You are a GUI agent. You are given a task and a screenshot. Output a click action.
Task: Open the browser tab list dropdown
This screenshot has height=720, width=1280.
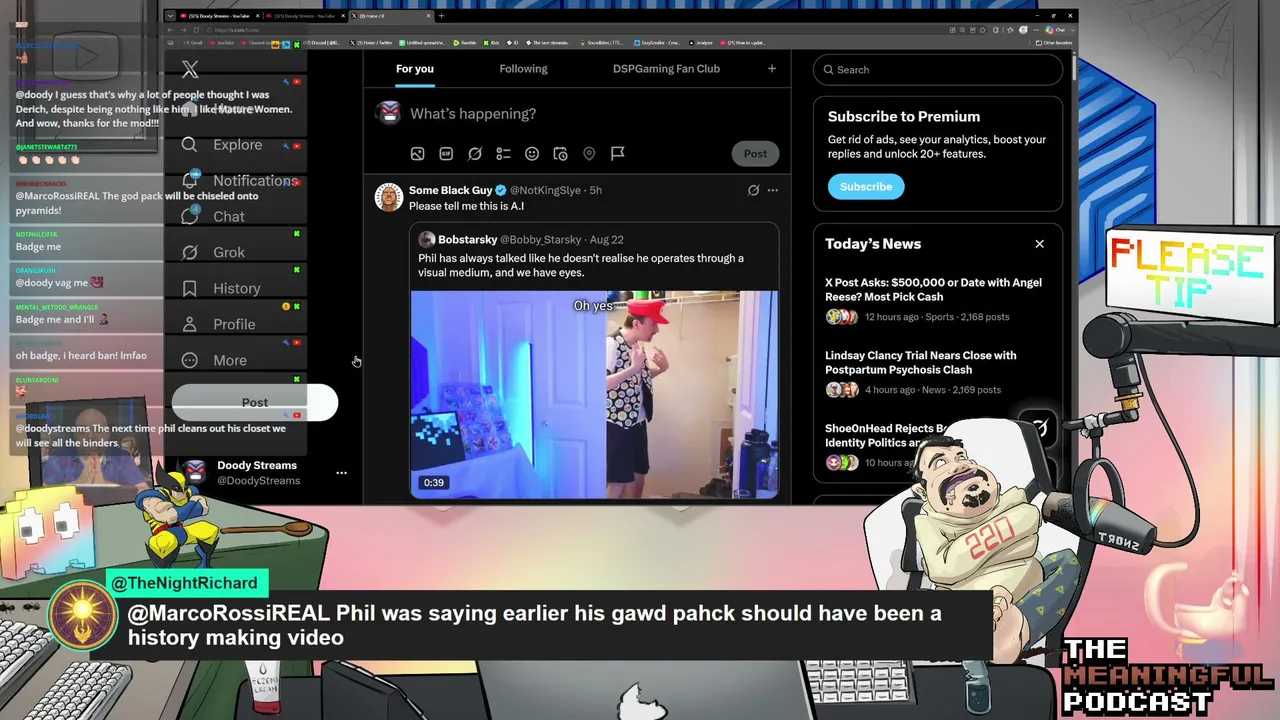tap(170, 16)
